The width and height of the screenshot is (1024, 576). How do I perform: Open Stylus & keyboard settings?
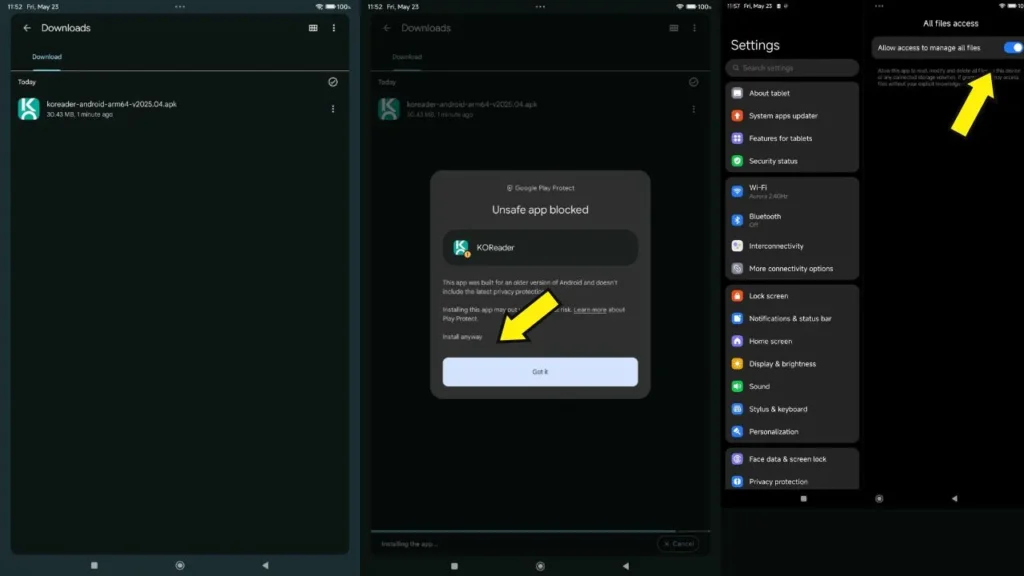(792, 409)
